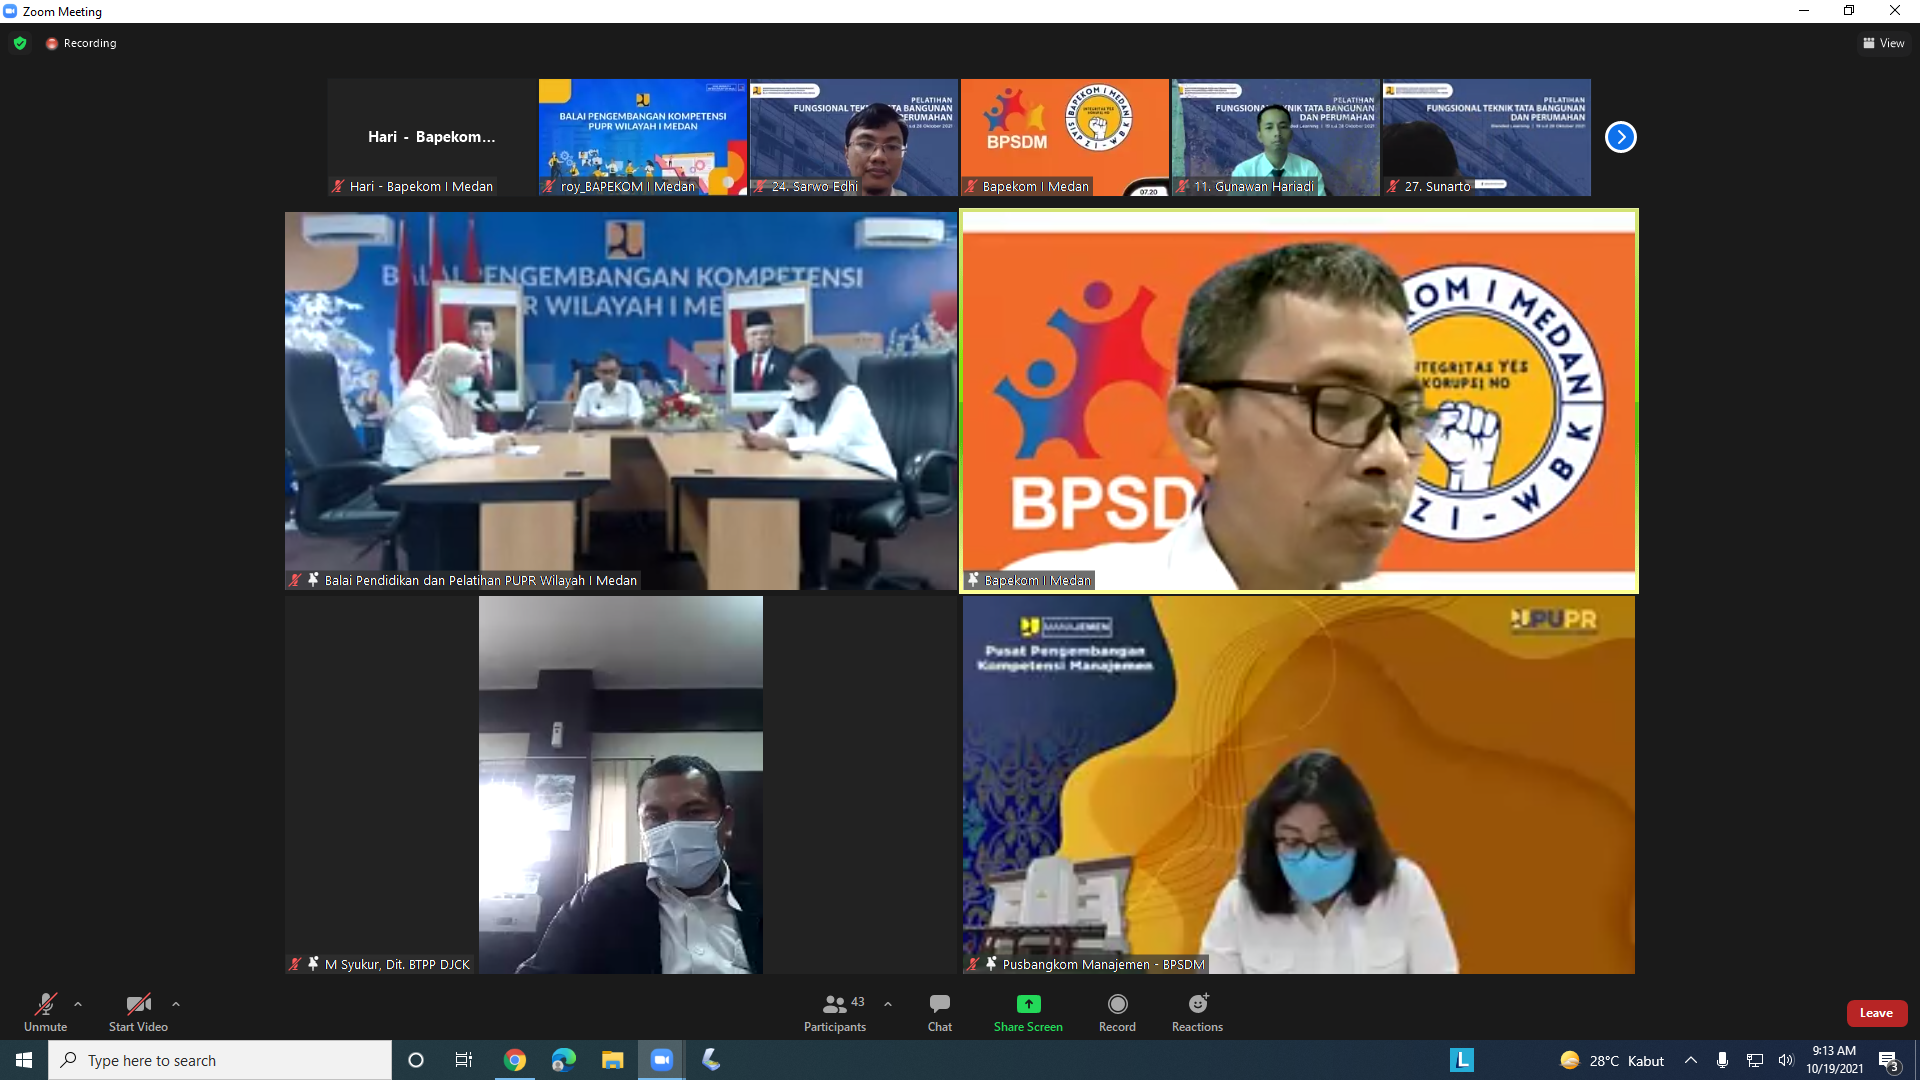The width and height of the screenshot is (1920, 1080).
Task: Open volume speaker icon in tray
Action: [1786, 1060]
